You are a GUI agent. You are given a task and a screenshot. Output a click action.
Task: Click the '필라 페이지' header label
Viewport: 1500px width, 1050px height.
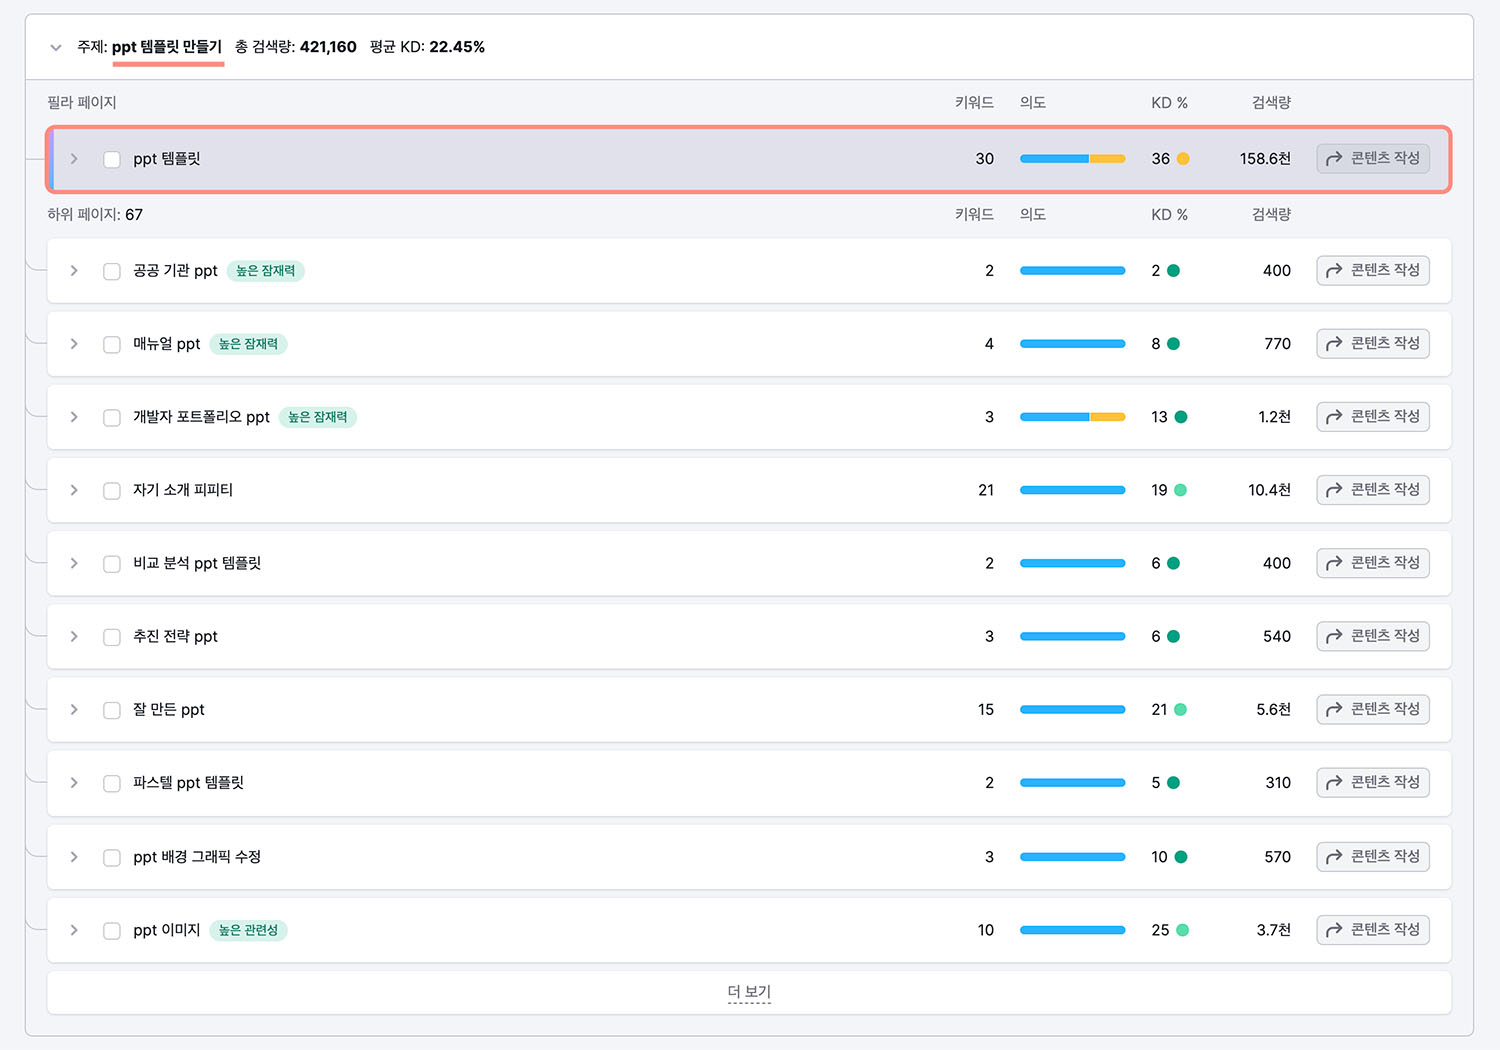[82, 103]
